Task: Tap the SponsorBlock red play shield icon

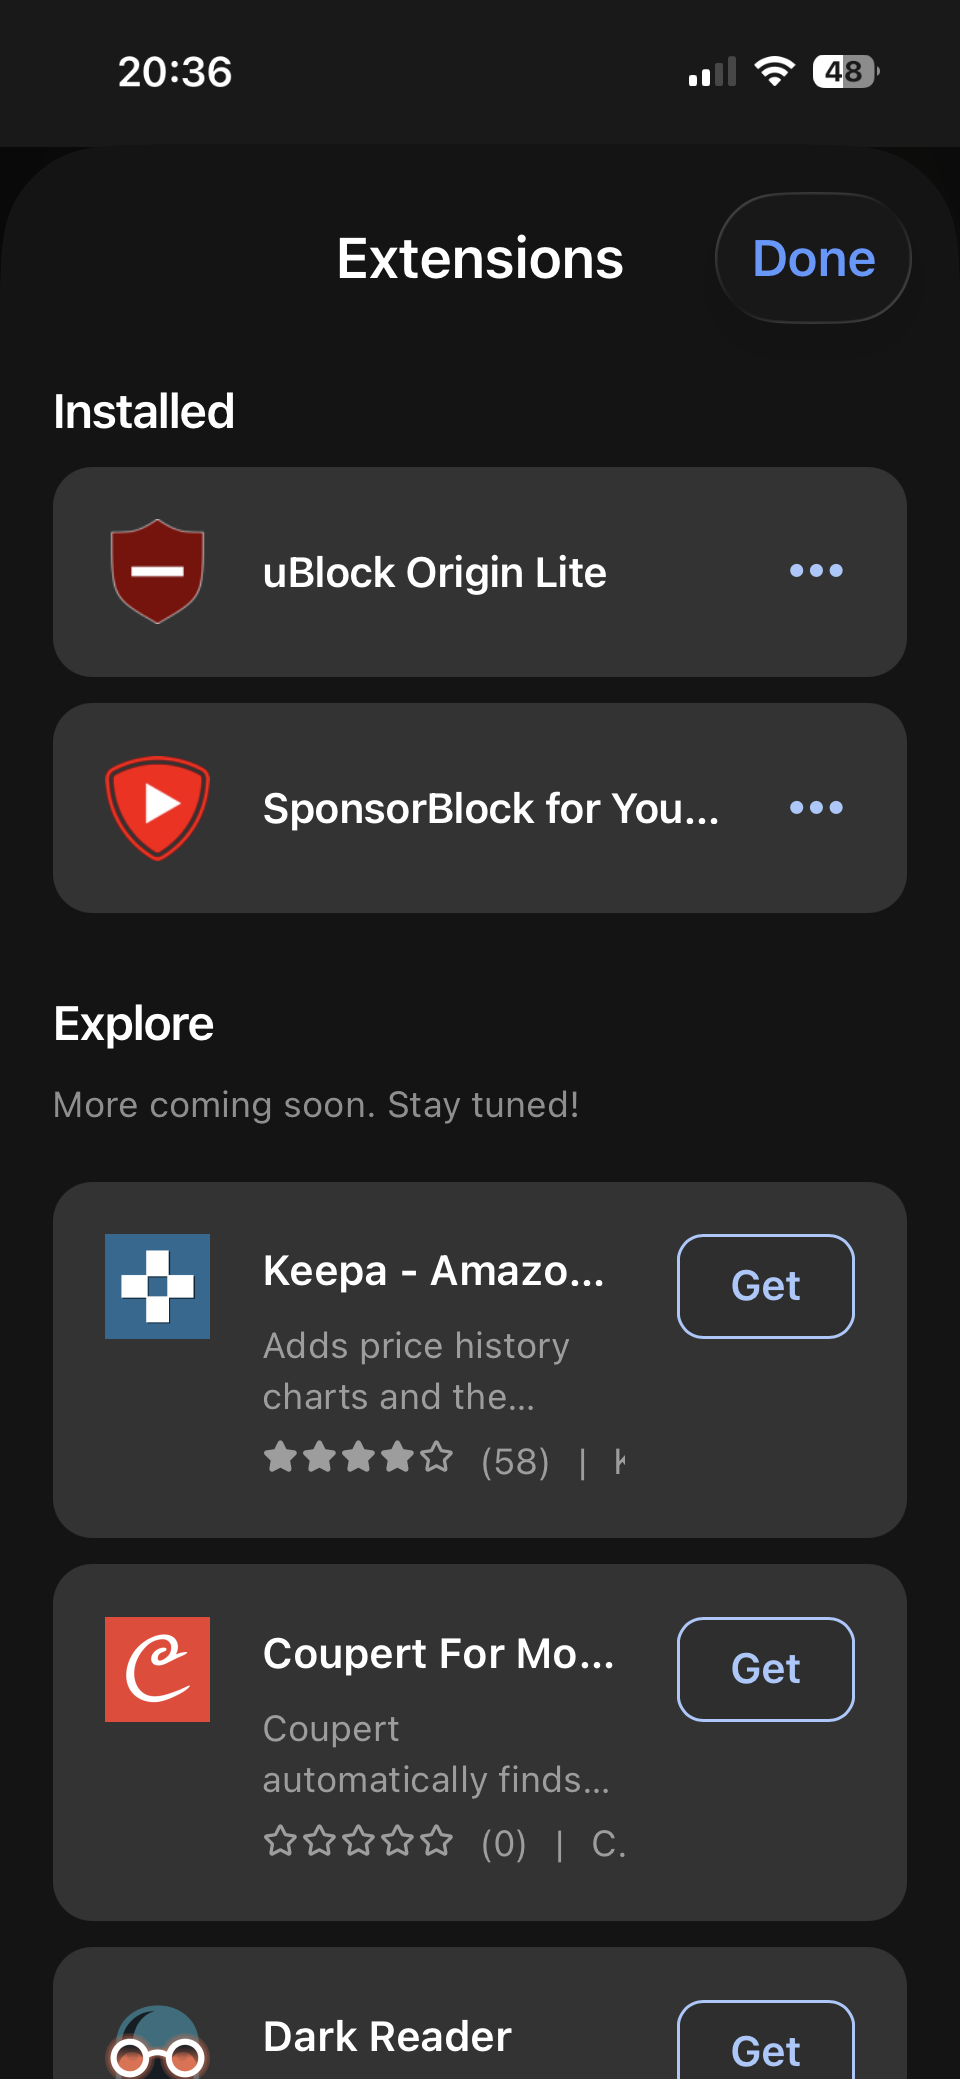Action: pos(157,808)
